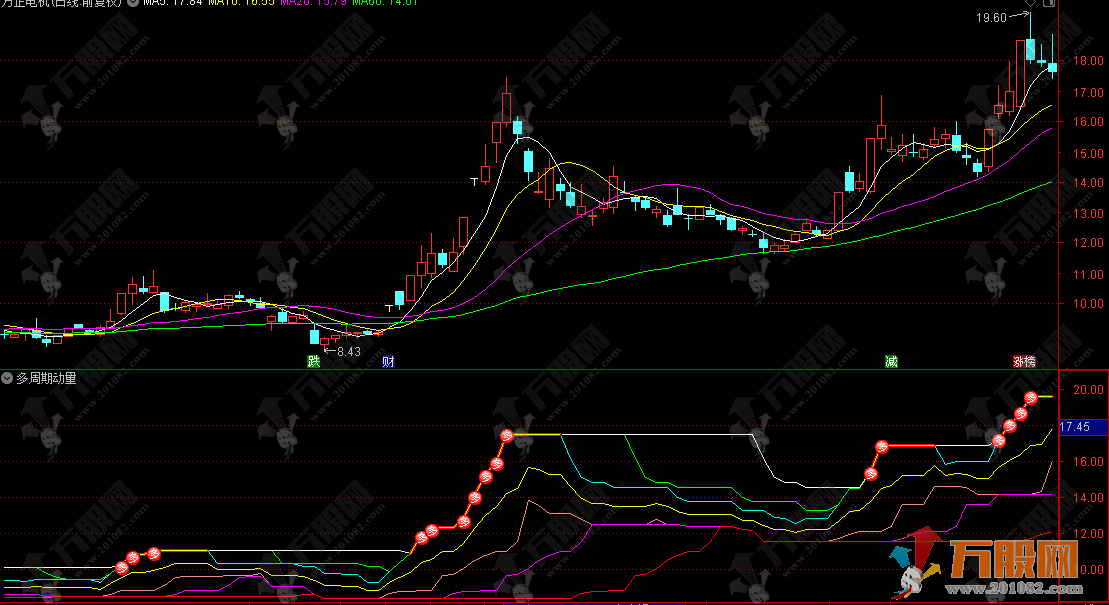This screenshot has height=605, width=1109.
Task: Click the 多周期动量 indicator panel title
Action: coord(45,378)
